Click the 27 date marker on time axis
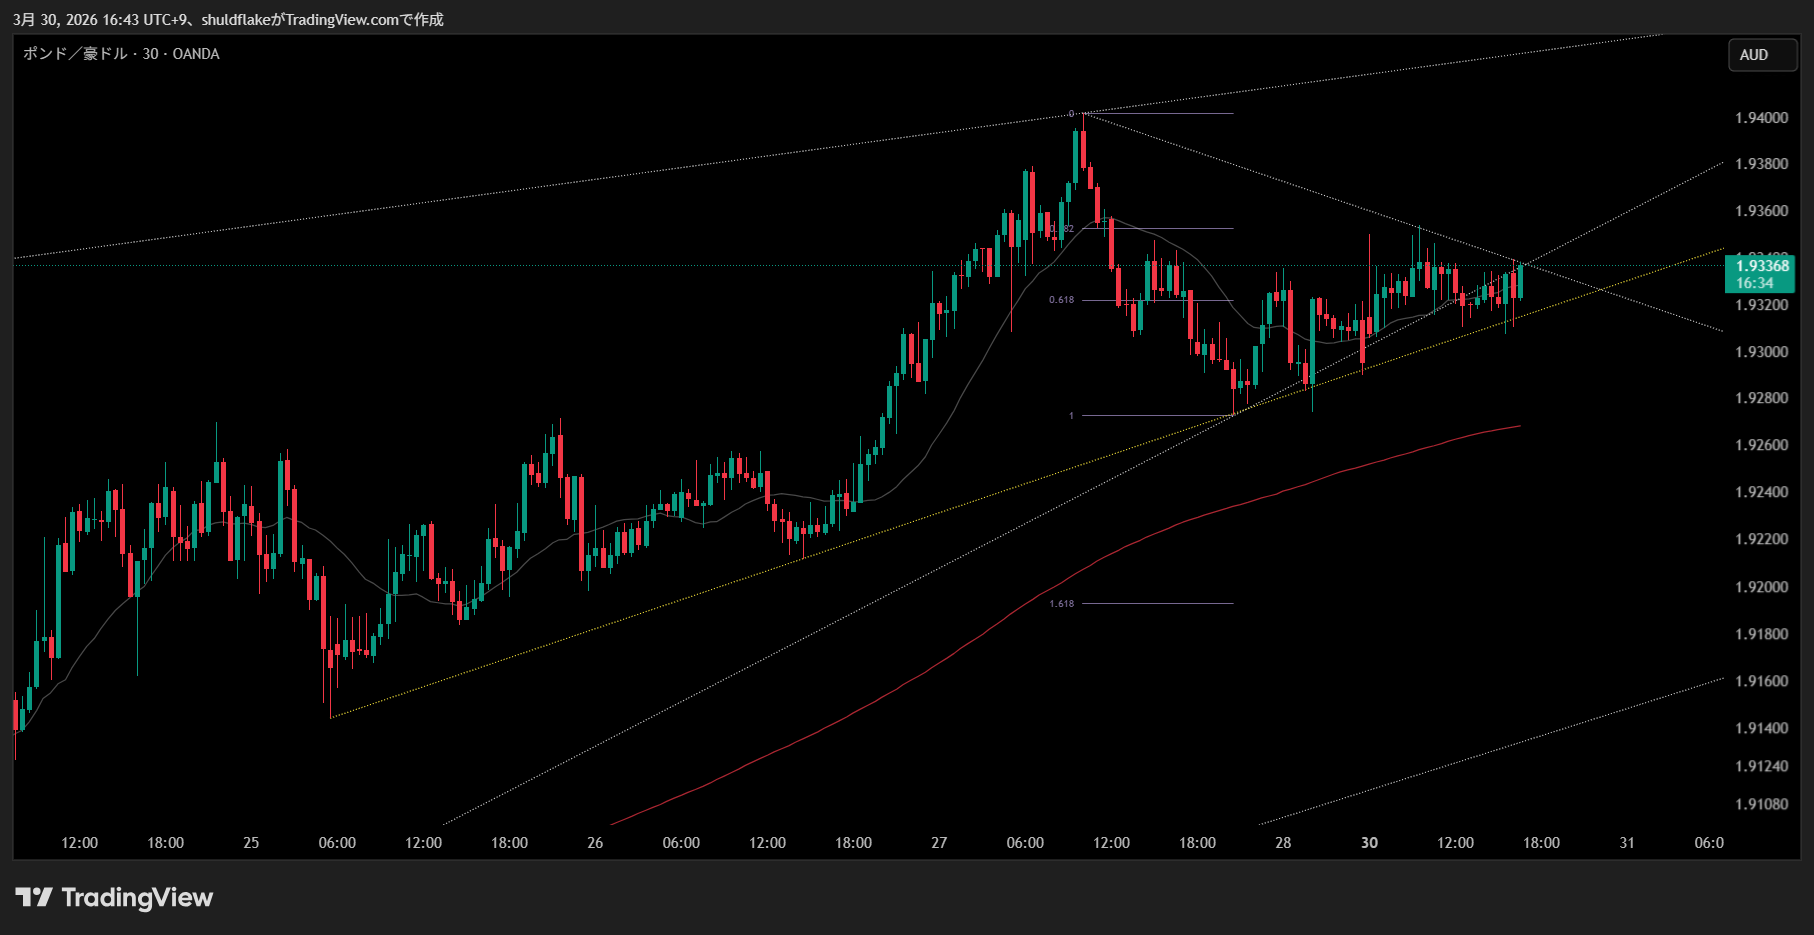Screen dimensions: 1814x935 [939, 843]
